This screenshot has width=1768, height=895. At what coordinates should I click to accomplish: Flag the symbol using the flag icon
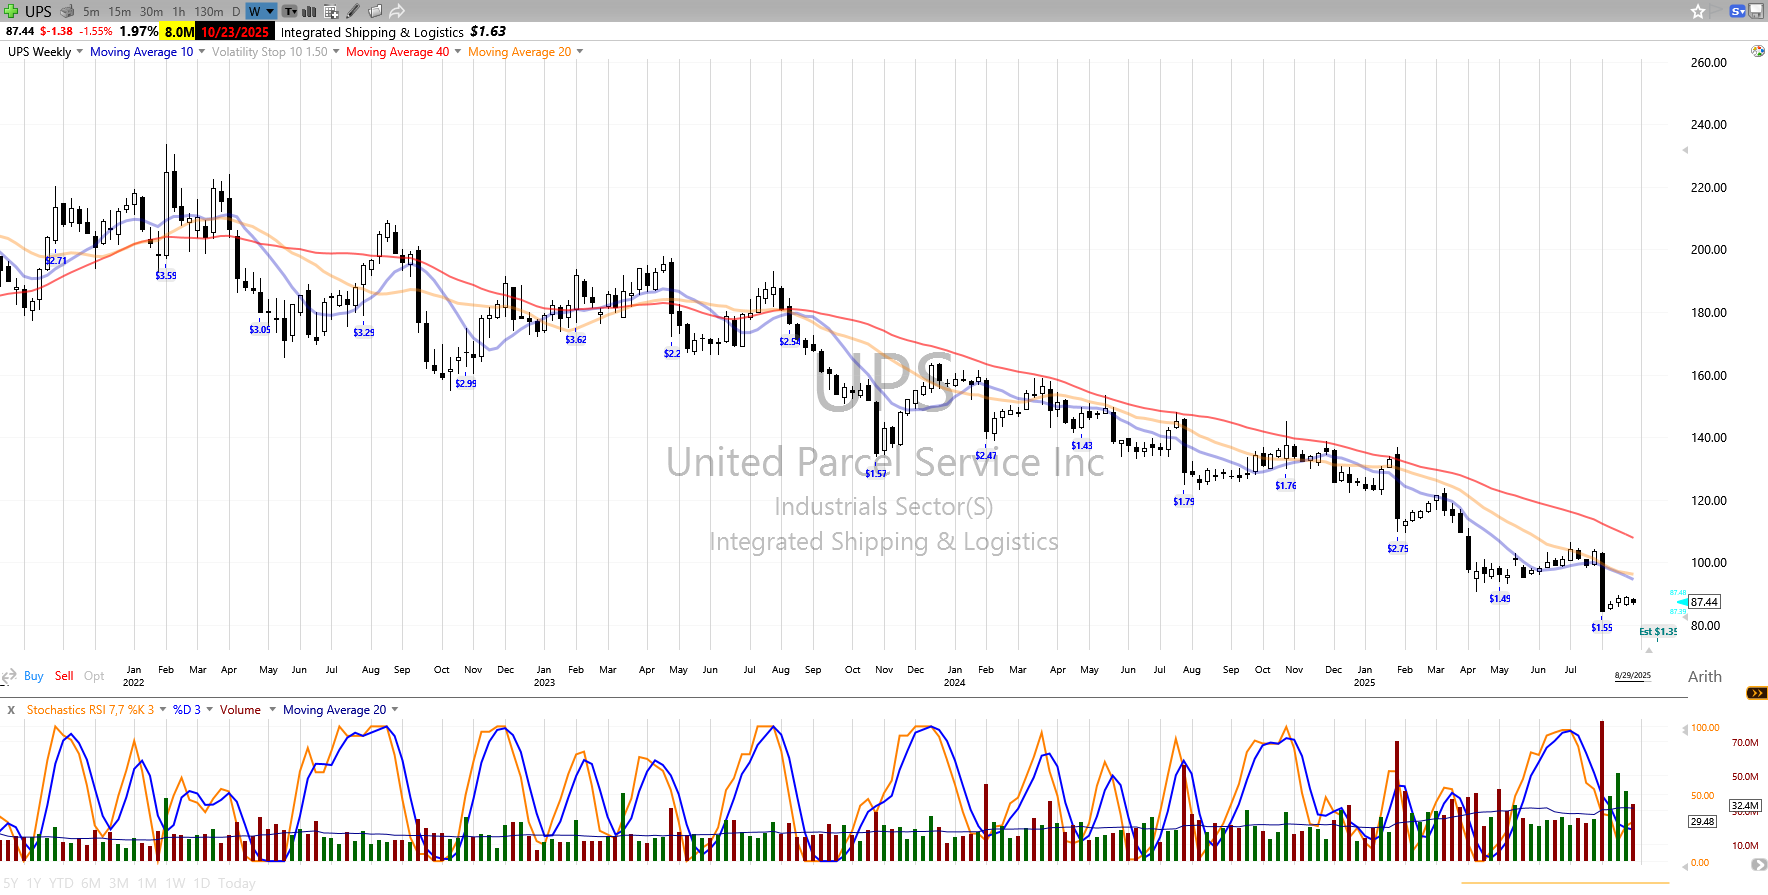pyautogui.click(x=1718, y=11)
